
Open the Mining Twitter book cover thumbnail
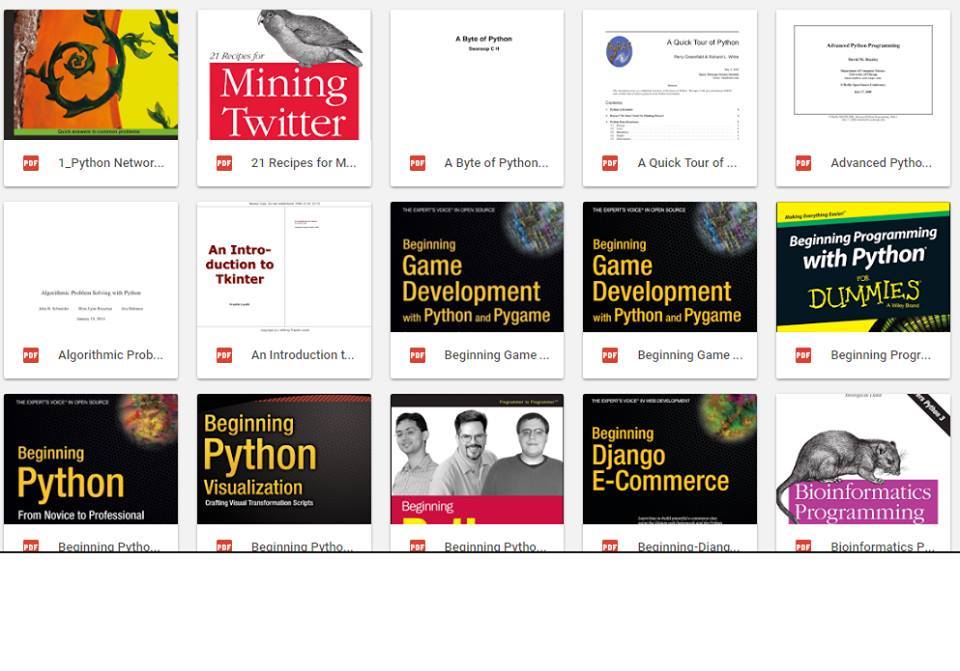(x=284, y=75)
